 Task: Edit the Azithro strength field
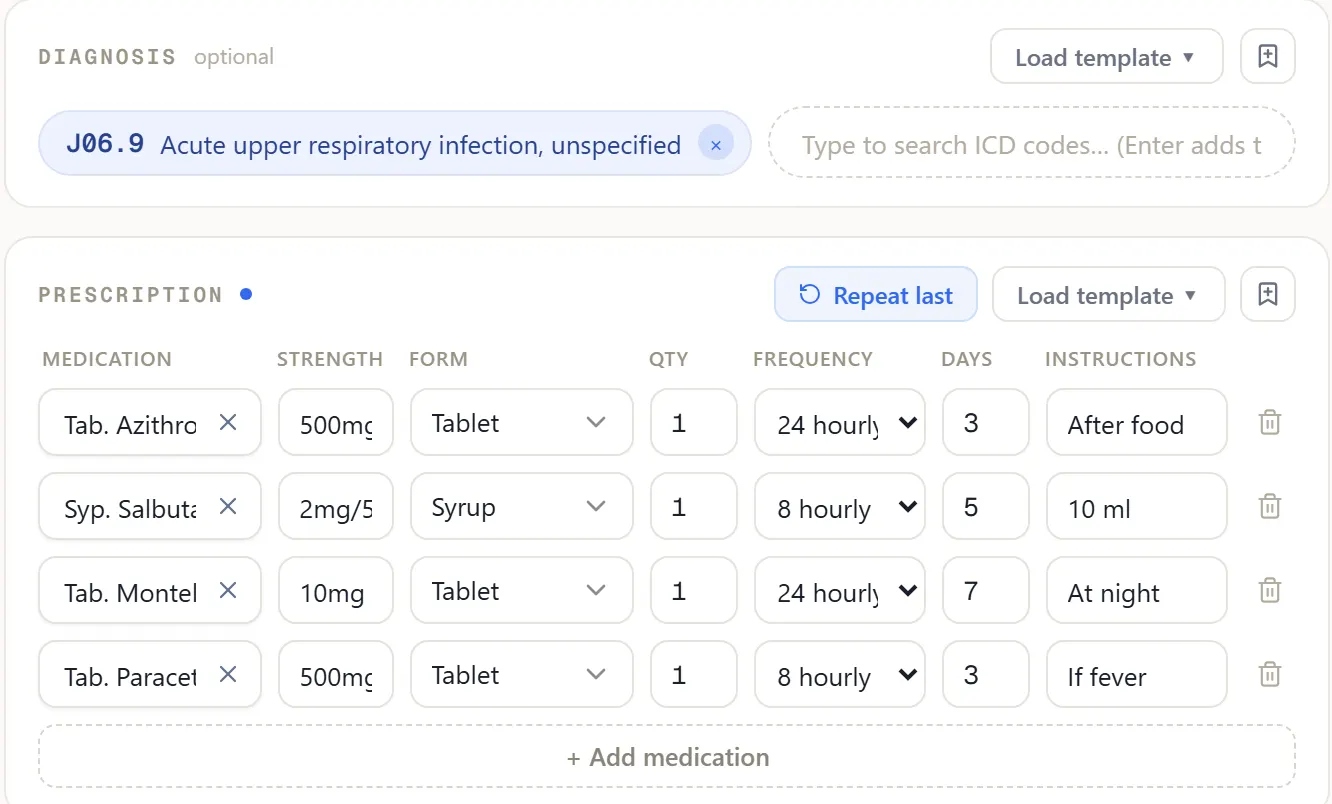(336, 423)
